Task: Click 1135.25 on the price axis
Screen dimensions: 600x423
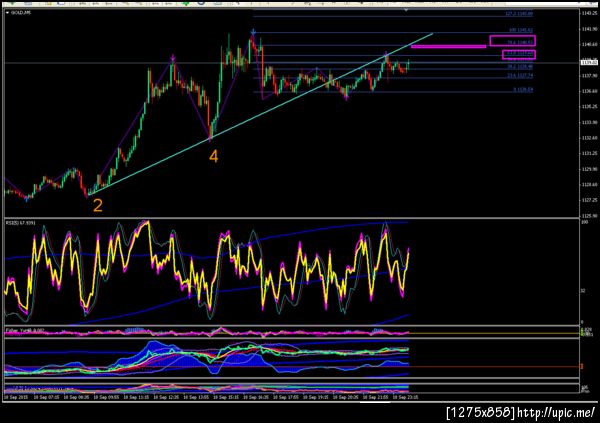Action: (x=589, y=107)
